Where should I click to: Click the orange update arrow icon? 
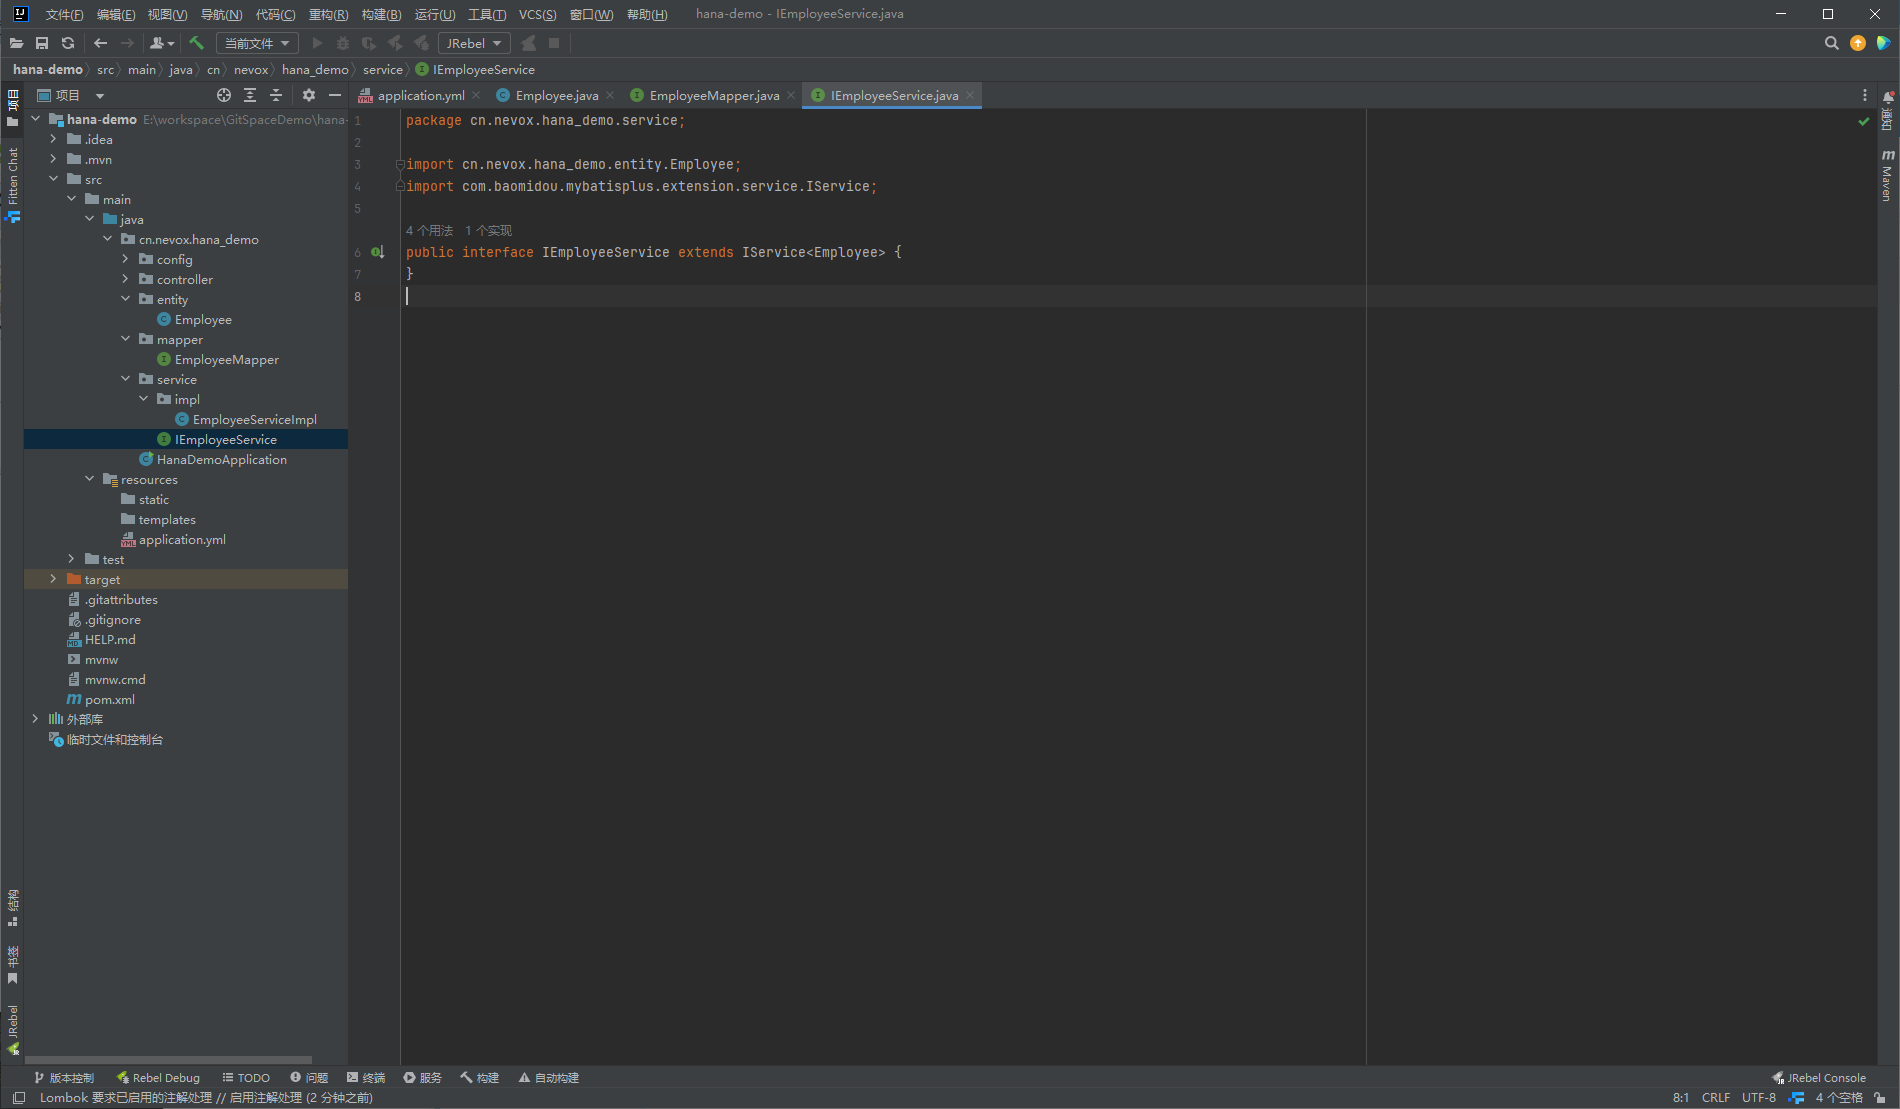pos(1858,43)
